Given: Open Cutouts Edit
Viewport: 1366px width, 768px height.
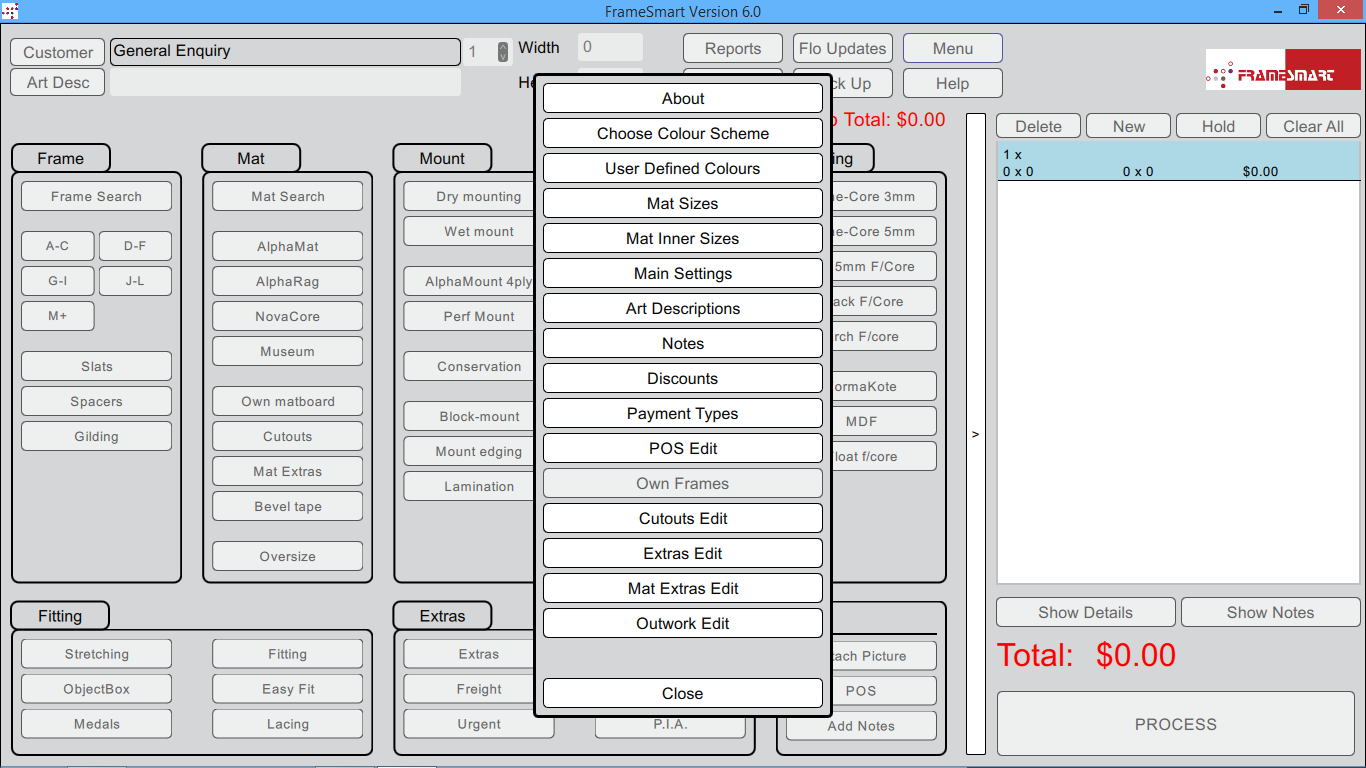Looking at the screenshot, I should (x=683, y=518).
